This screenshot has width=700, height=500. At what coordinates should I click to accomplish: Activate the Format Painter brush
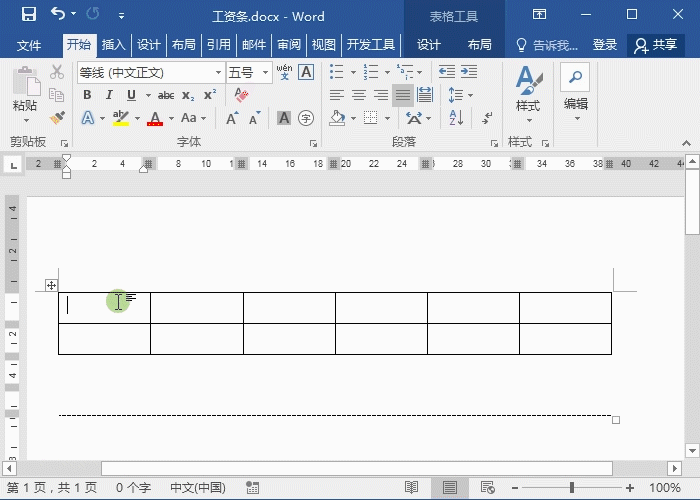tap(57, 118)
